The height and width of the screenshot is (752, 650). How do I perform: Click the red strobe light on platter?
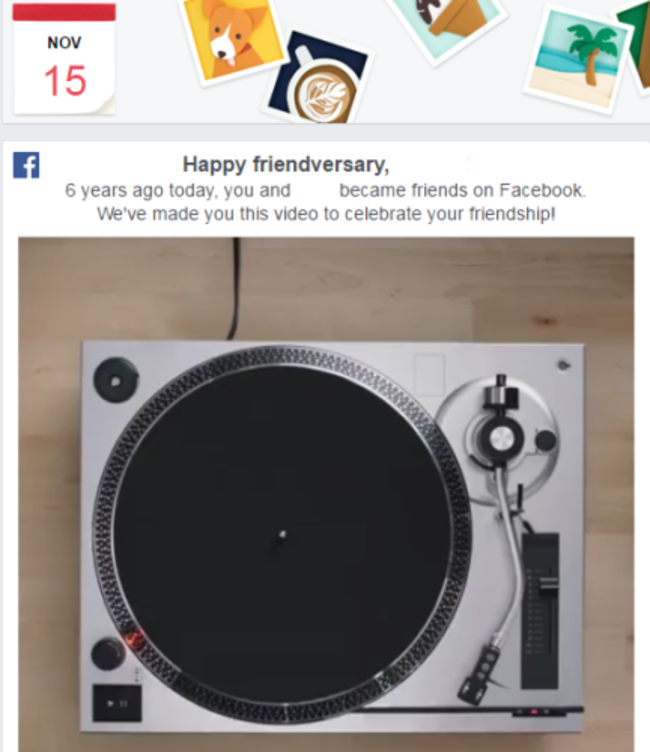click(x=134, y=640)
